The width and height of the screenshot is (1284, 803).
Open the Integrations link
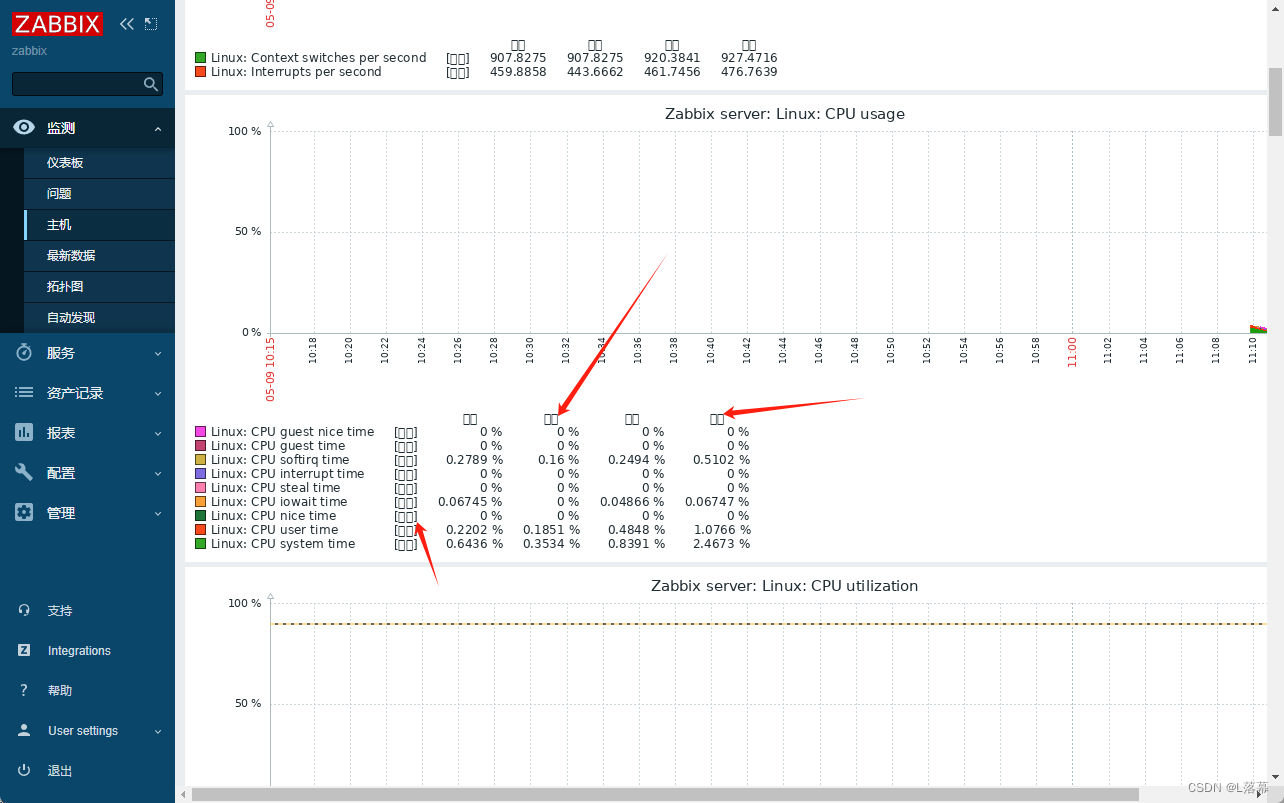click(x=79, y=651)
